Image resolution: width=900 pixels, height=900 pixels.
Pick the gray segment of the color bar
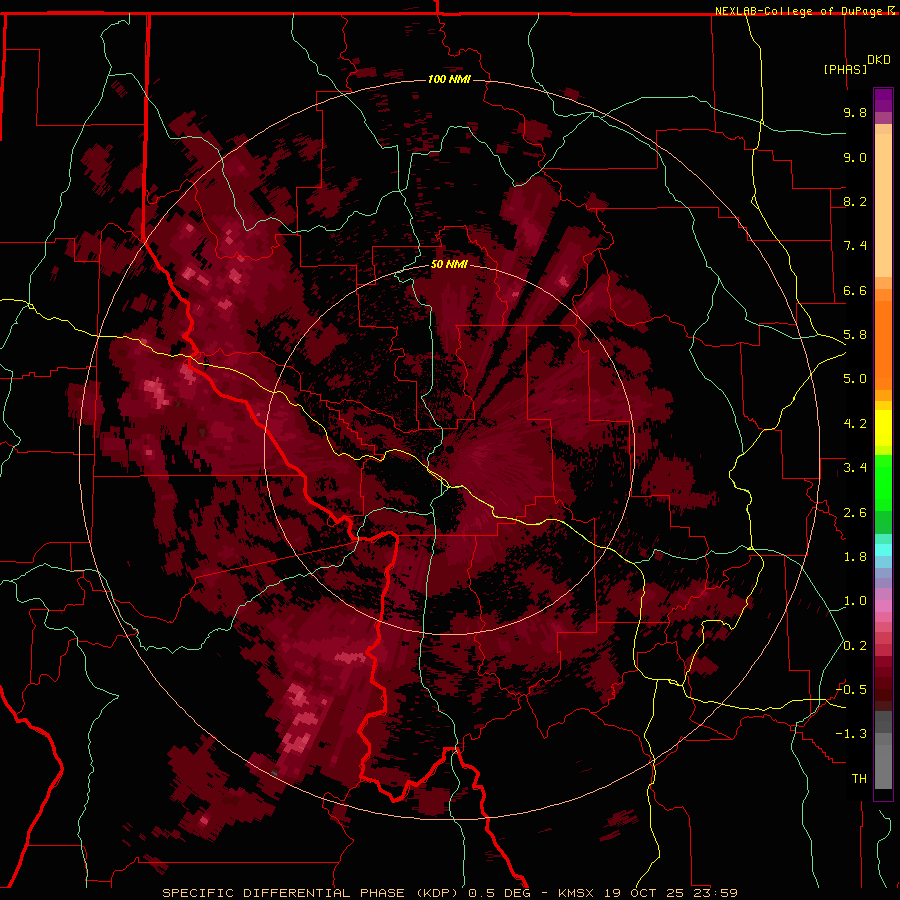[883, 750]
